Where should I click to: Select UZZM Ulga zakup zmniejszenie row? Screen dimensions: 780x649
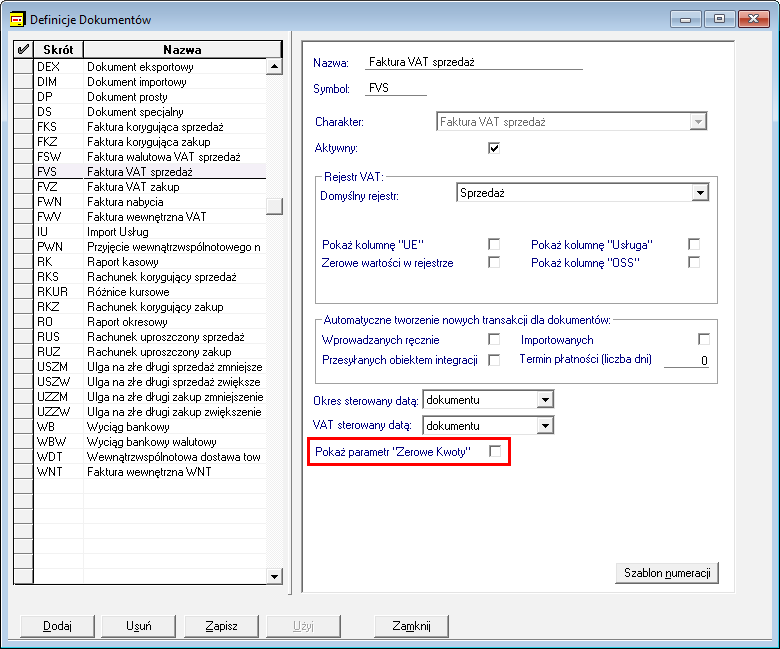pyautogui.click(x=150, y=396)
